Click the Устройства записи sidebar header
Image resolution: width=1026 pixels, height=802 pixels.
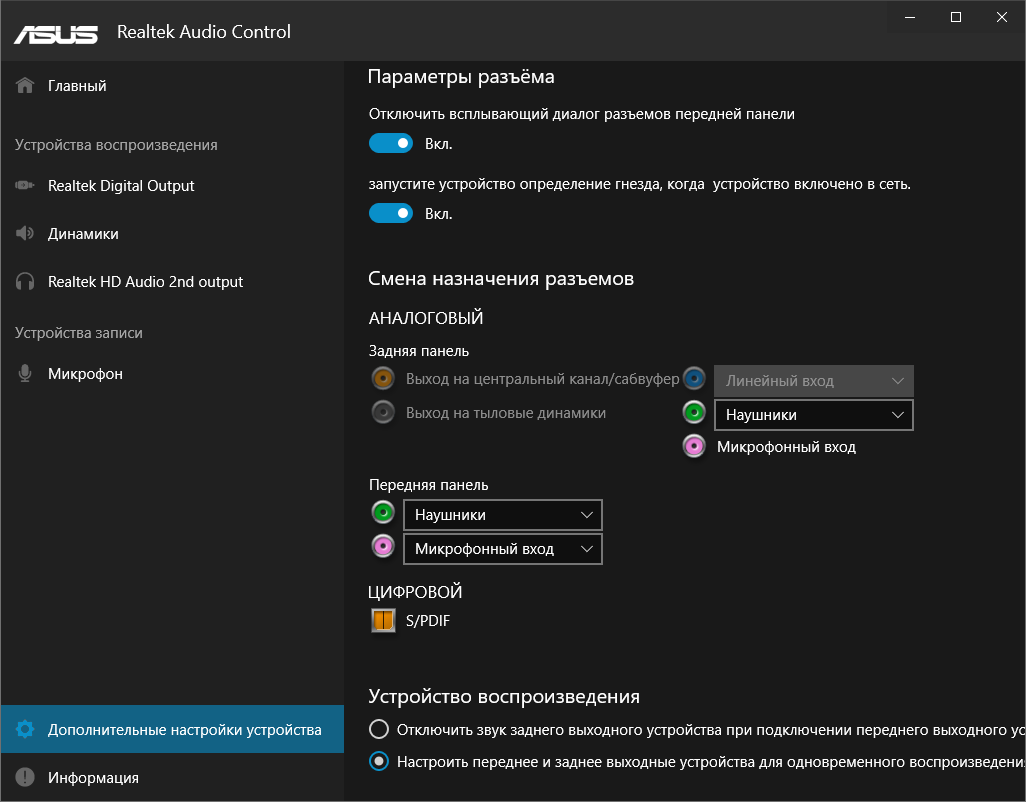pos(79,333)
